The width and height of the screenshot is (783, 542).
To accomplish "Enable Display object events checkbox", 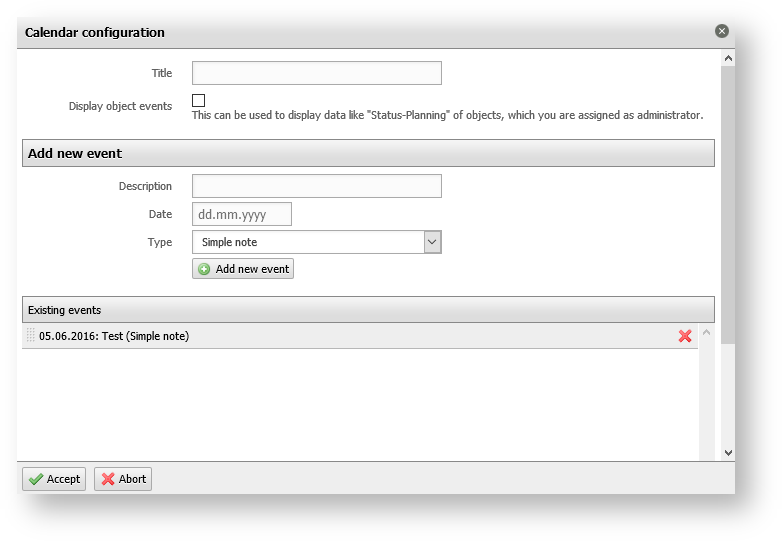I will click(x=199, y=100).
